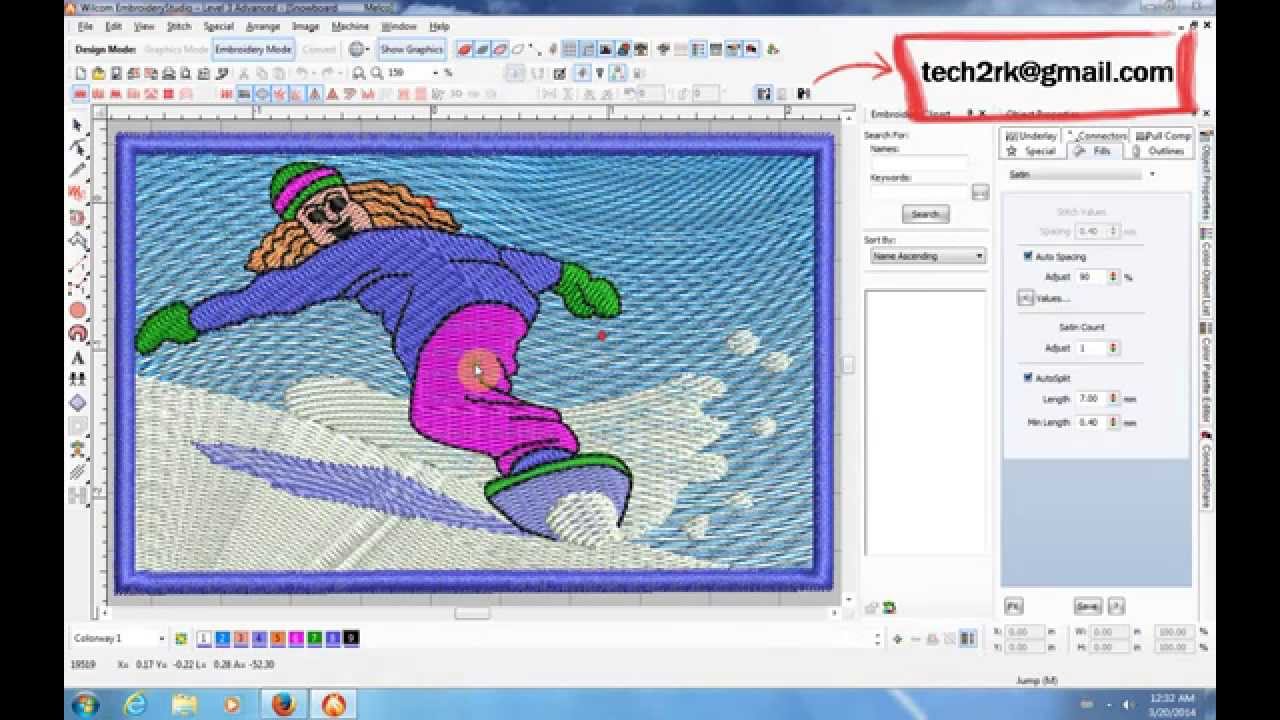1280x720 pixels.
Task: Click the Search button
Action: click(x=926, y=214)
